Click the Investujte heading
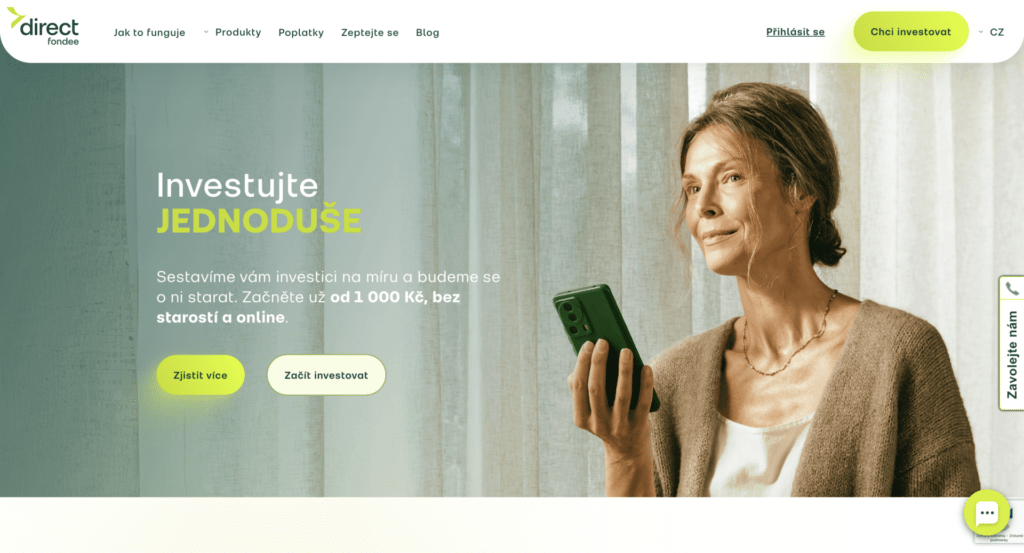 point(237,185)
